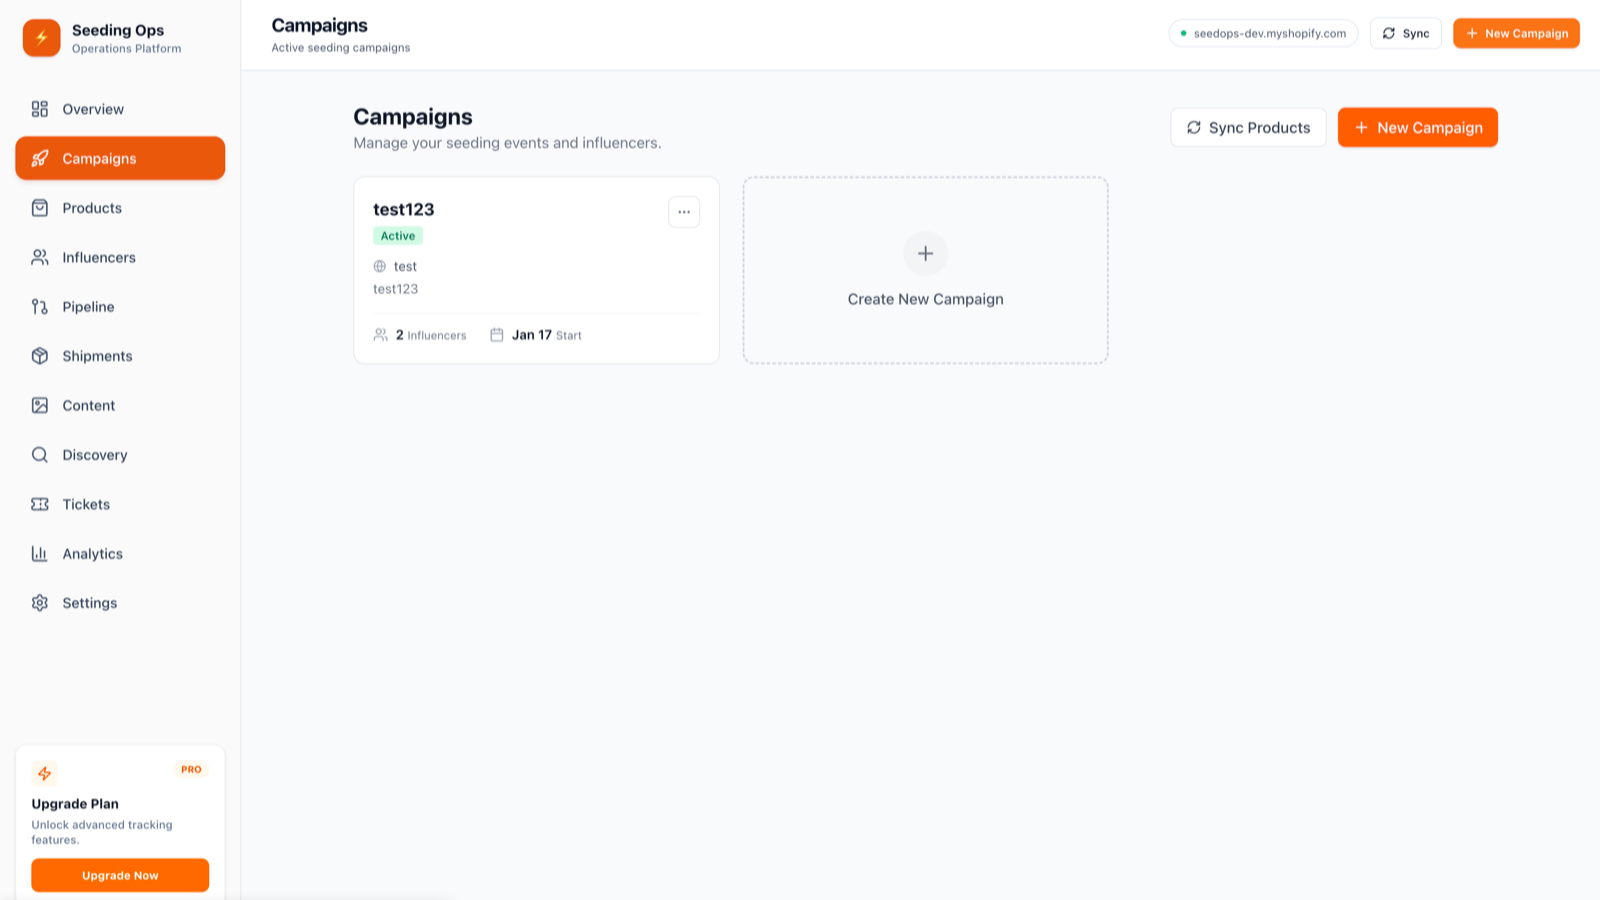Open Analytics bar chart icon
1600x900 pixels.
pos(40,554)
